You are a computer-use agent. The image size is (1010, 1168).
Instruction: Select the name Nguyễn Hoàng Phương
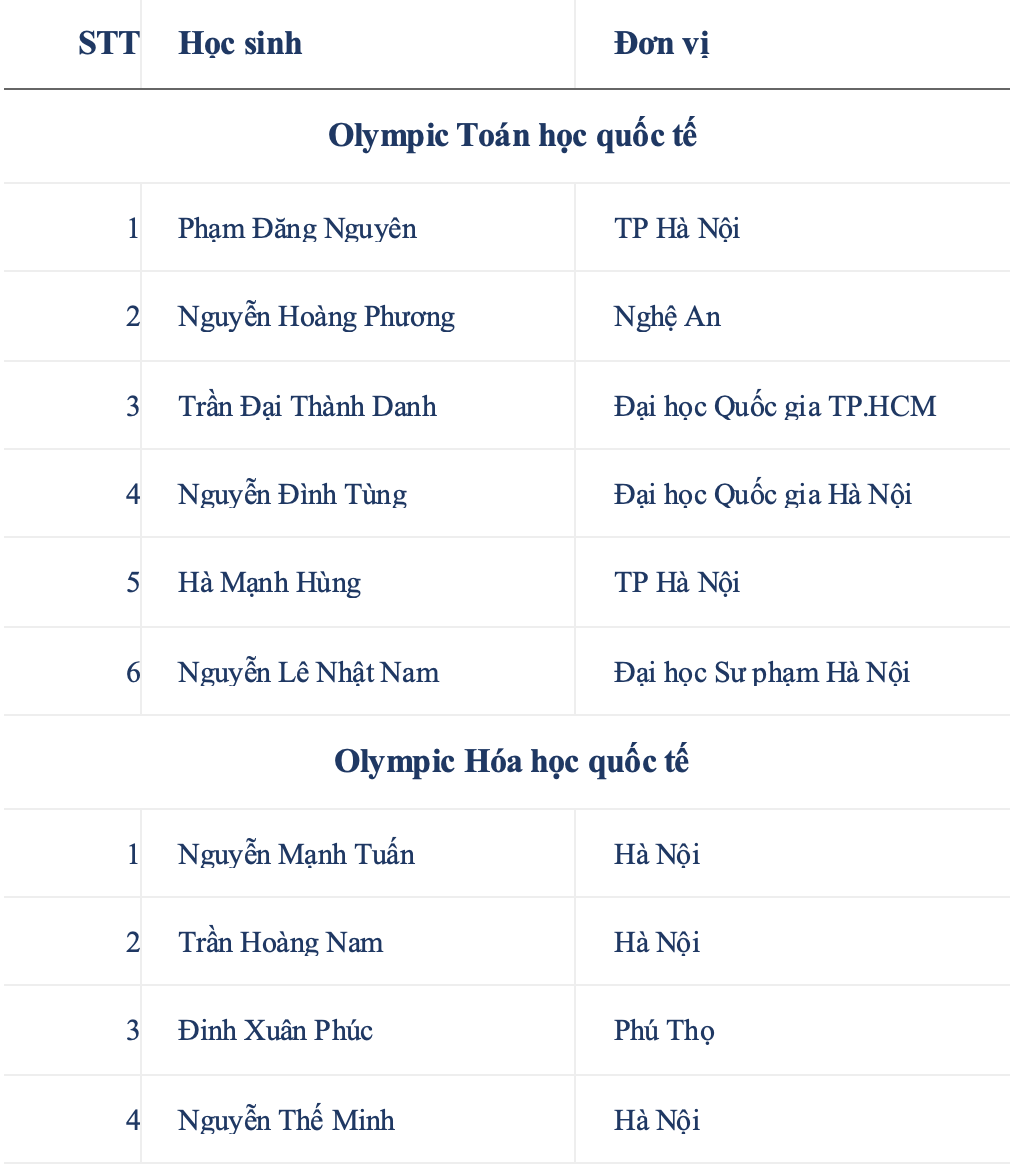316,317
